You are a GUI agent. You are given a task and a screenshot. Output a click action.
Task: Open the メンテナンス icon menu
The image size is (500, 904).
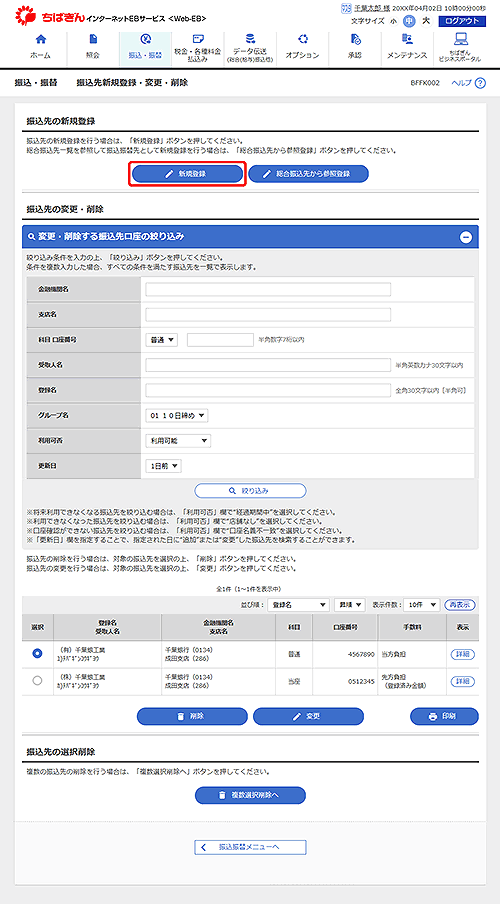tap(407, 40)
